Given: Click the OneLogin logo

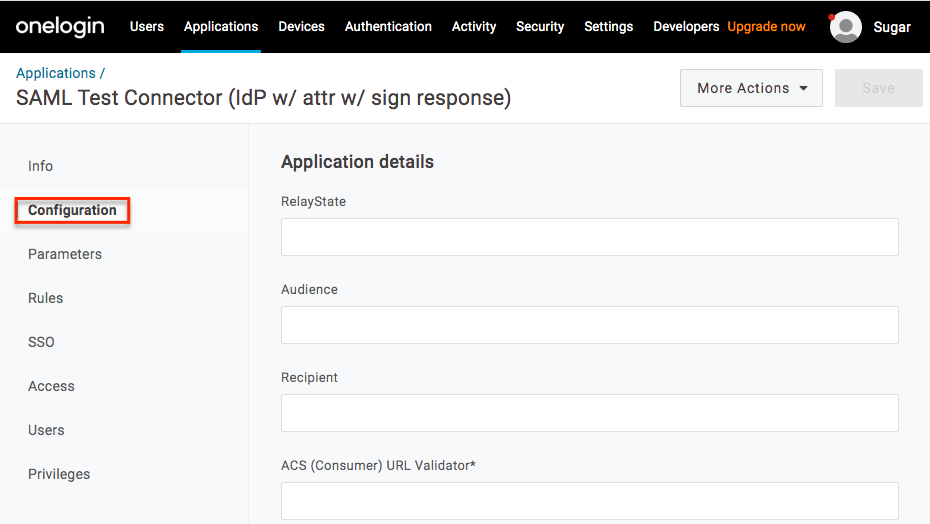Looking at the screenshot, I should click(60, 27).
